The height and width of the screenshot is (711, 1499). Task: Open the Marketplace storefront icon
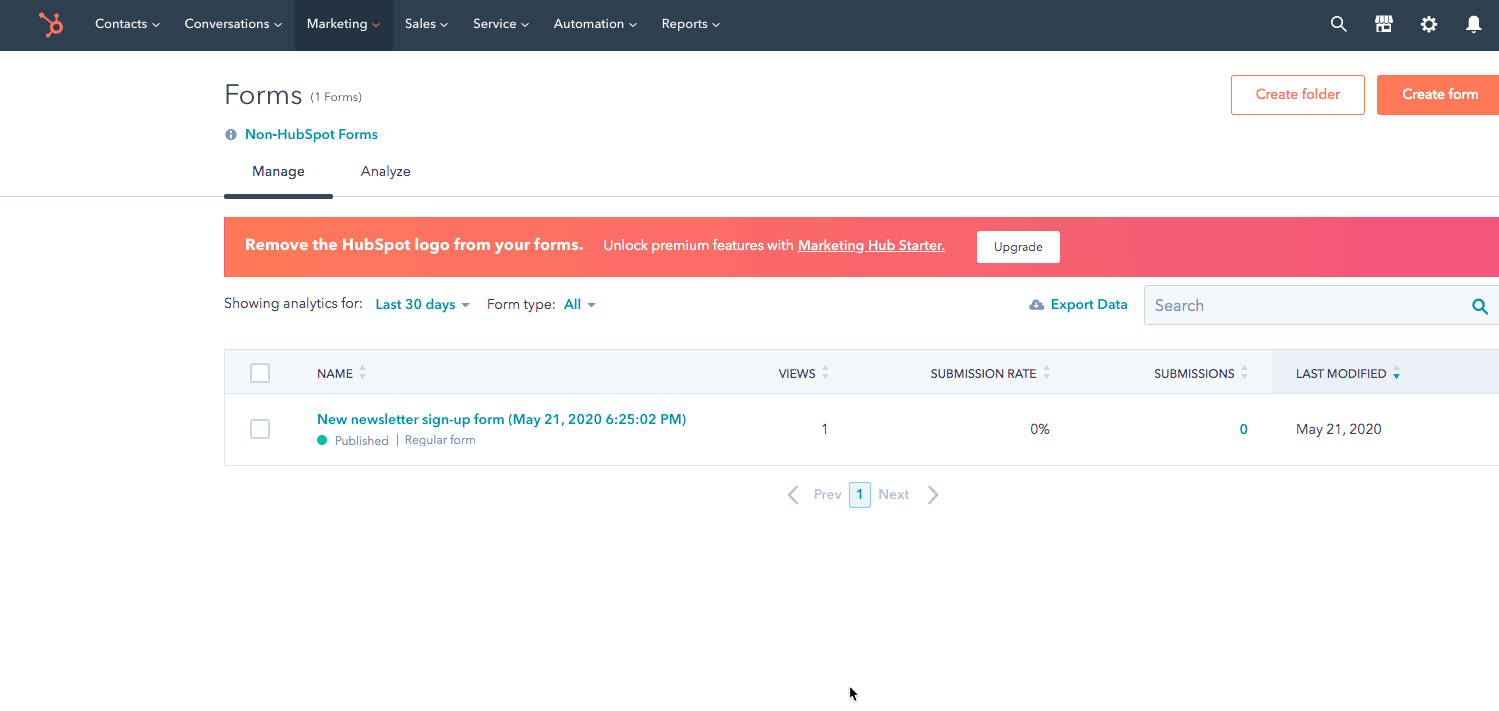point(1384,24)
